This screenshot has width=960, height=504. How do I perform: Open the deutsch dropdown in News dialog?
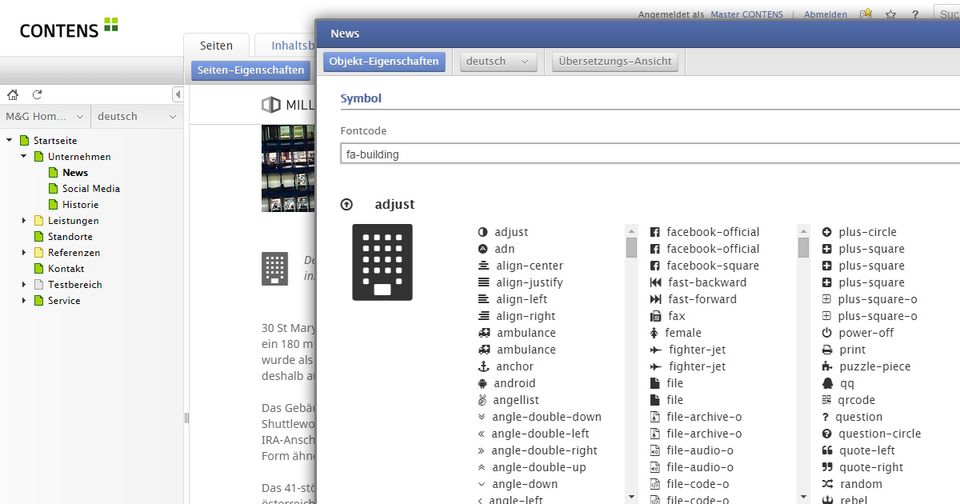pyautogui.click(x=498, y=62)
